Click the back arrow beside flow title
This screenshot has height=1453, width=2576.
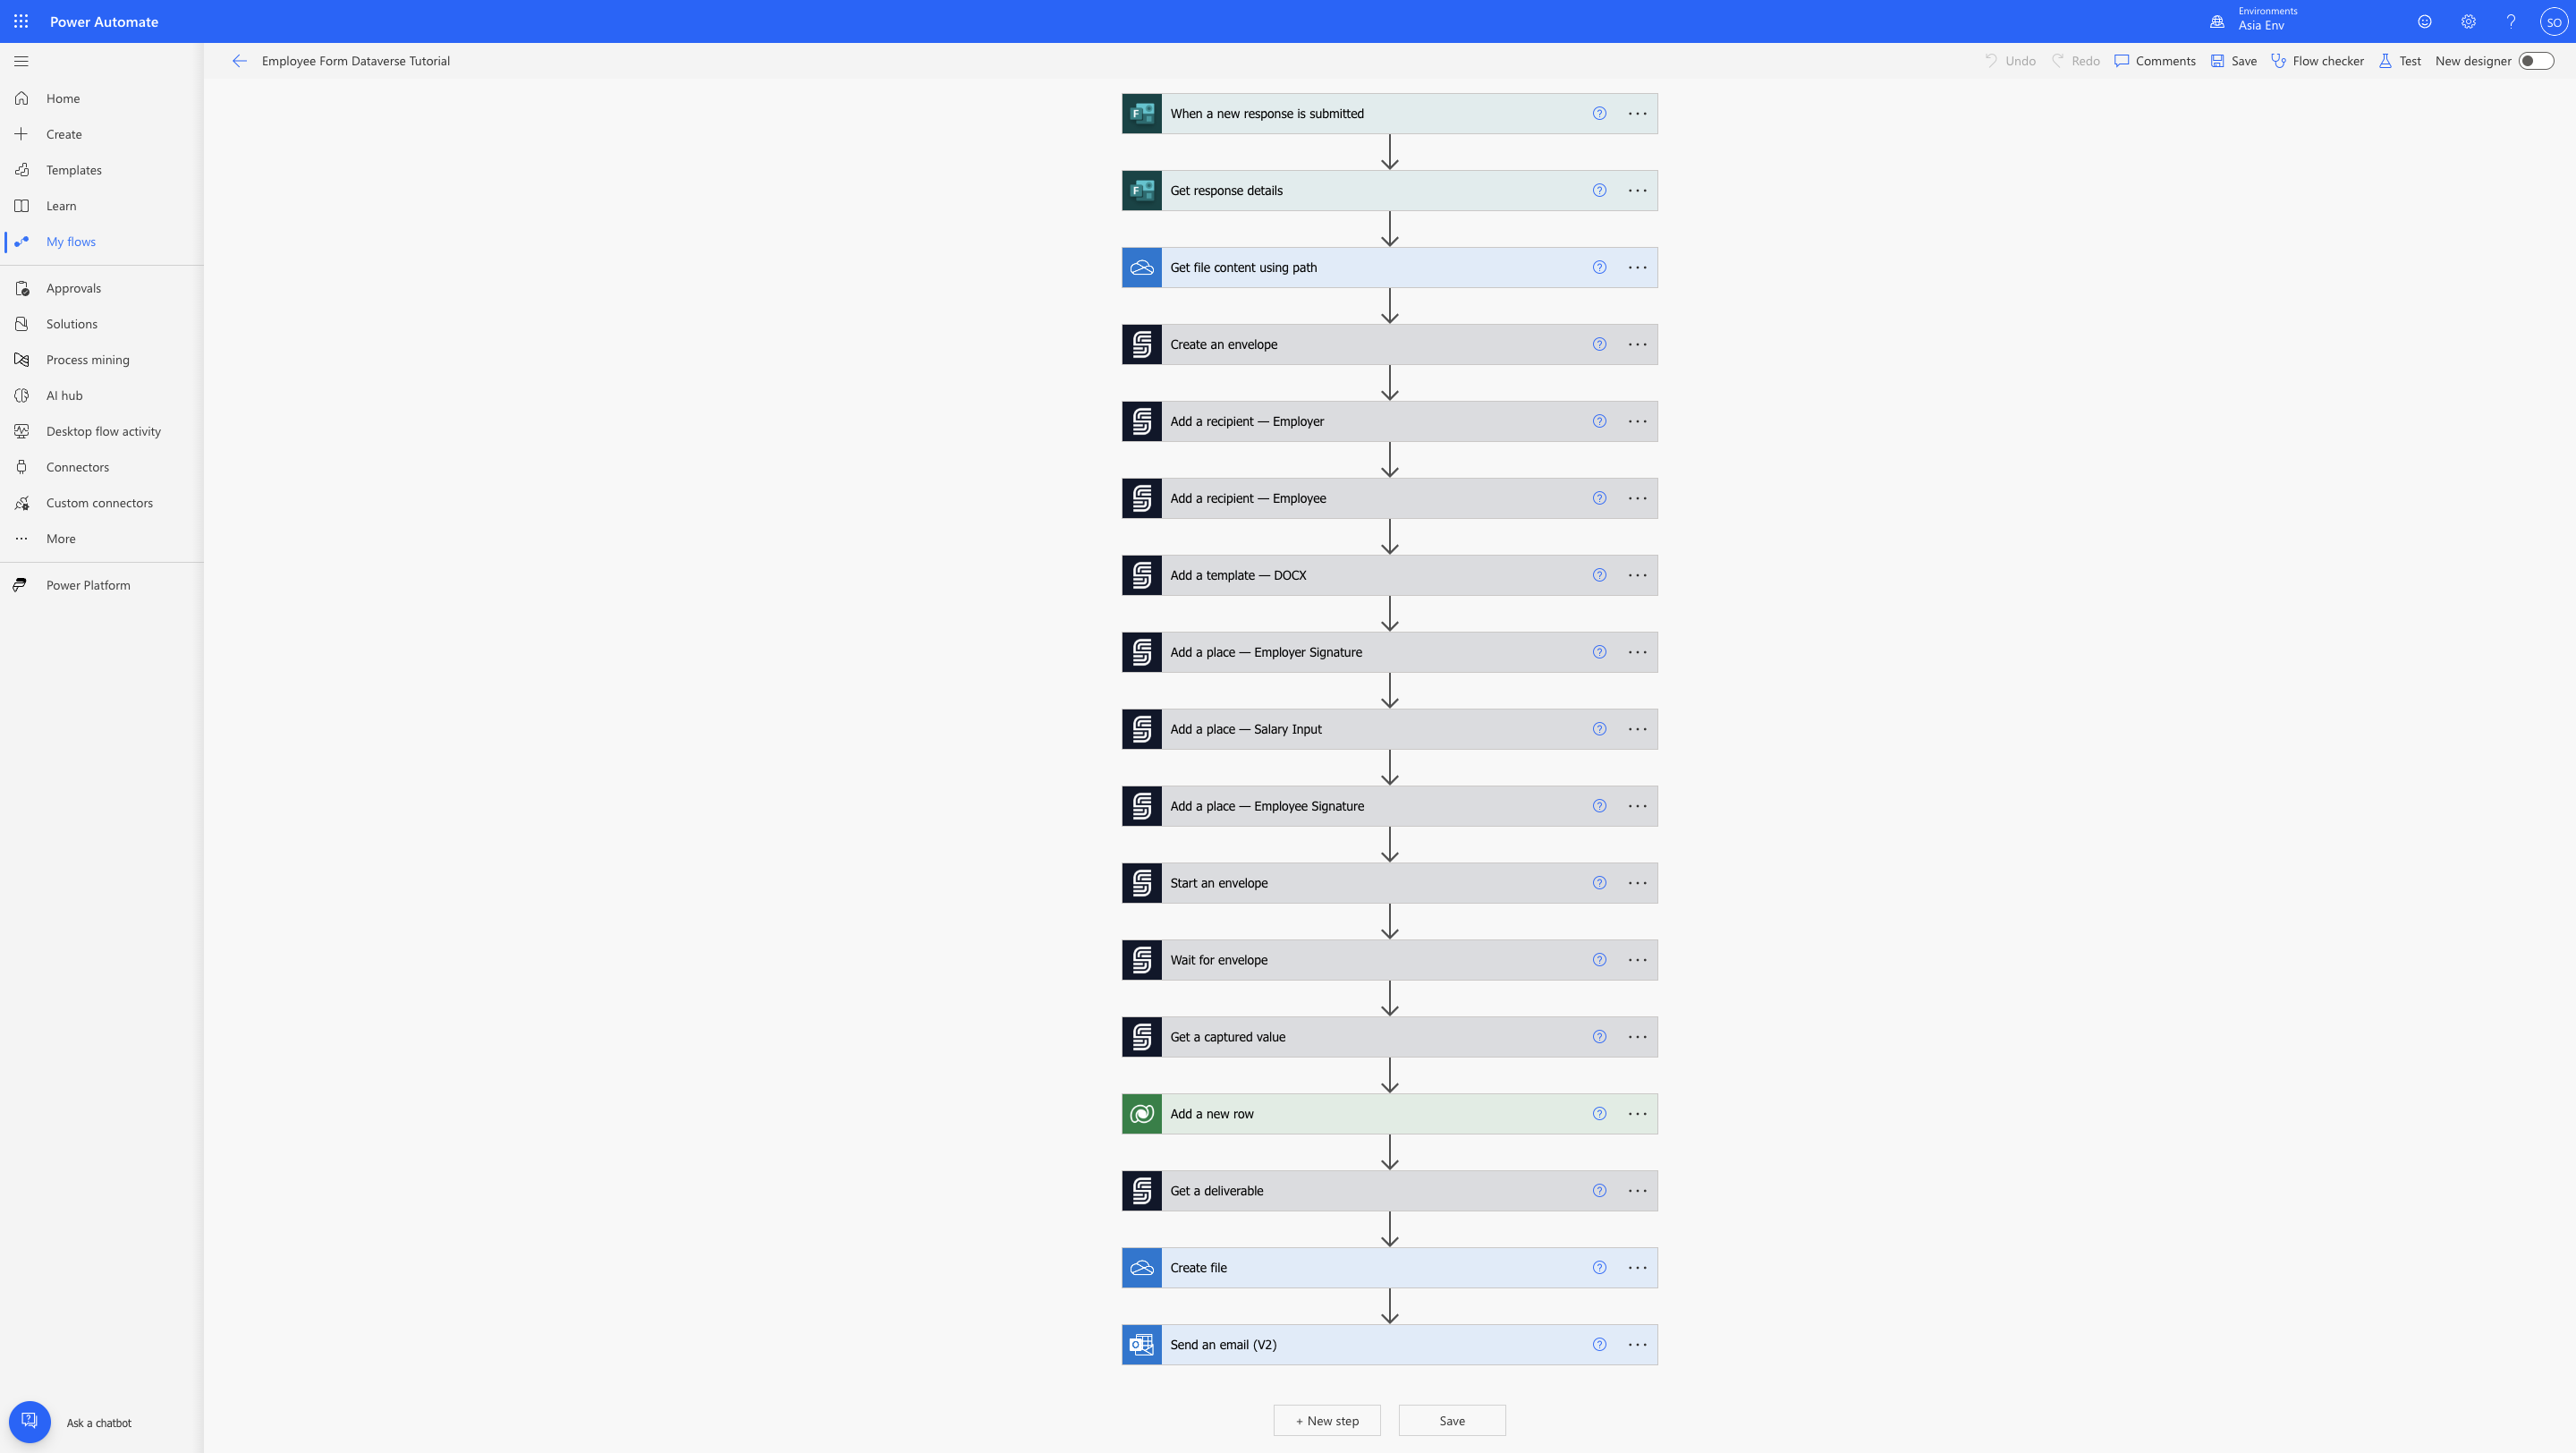[x=239, y=61]
